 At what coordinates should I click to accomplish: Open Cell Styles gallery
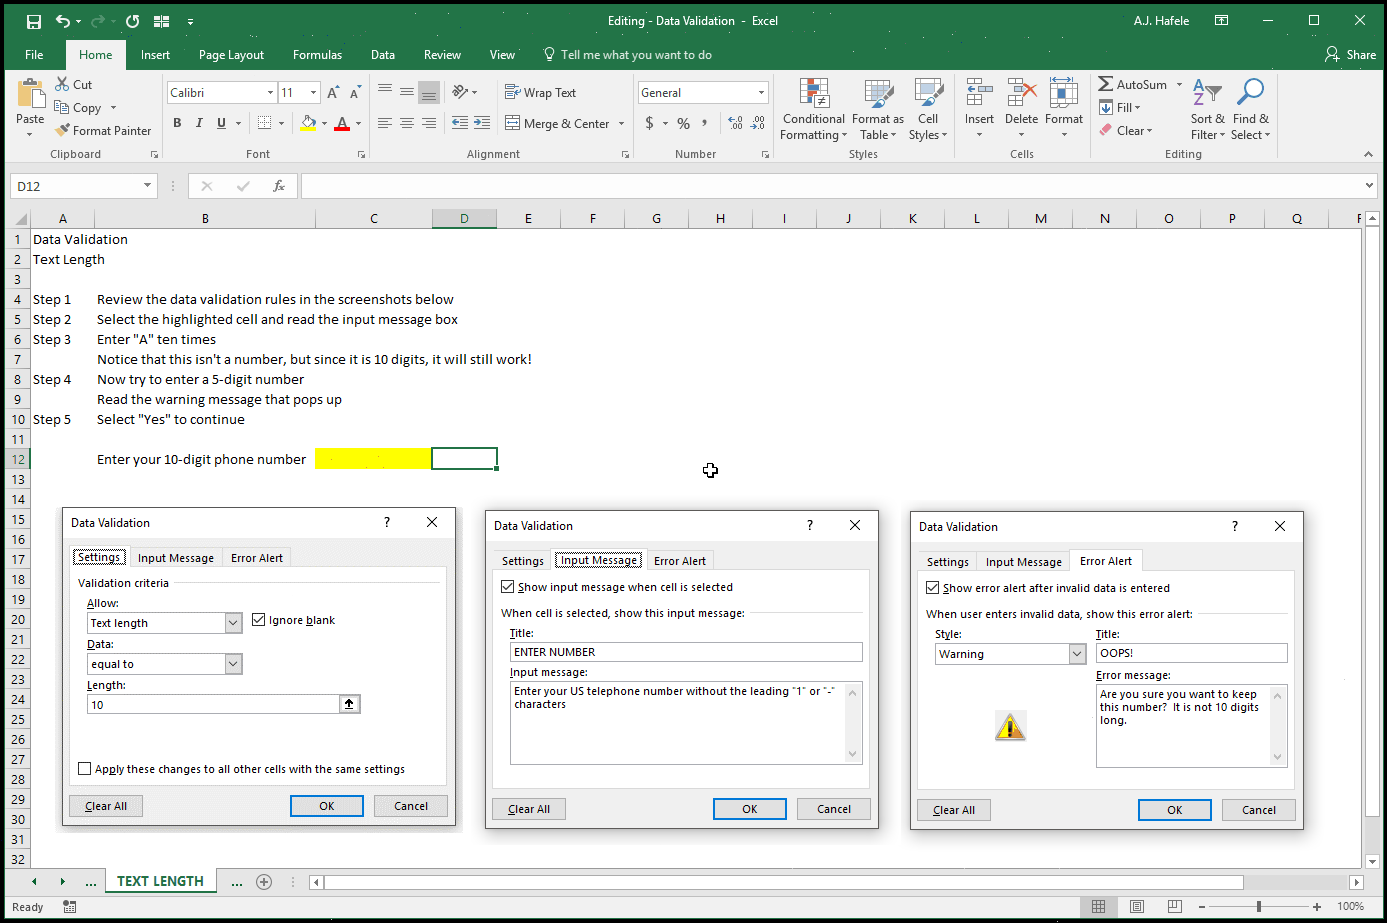(928, 110)
